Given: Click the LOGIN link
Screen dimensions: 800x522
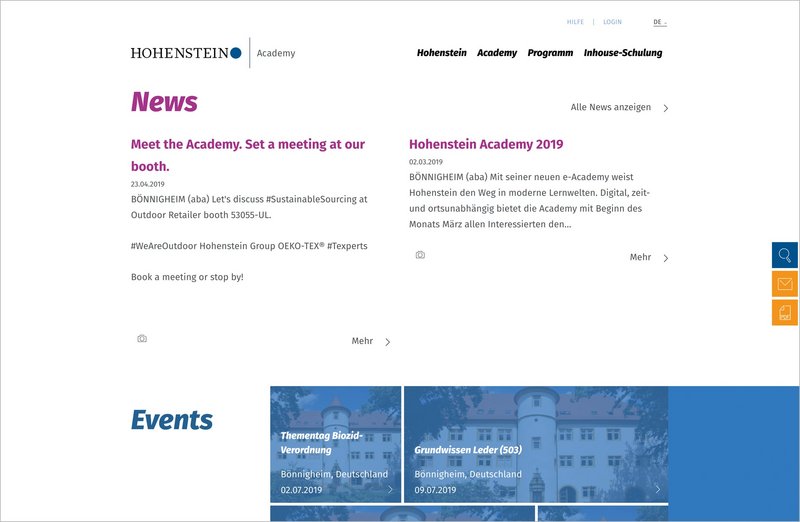Looking at the screenshot, I should click(x=612, y=22).
